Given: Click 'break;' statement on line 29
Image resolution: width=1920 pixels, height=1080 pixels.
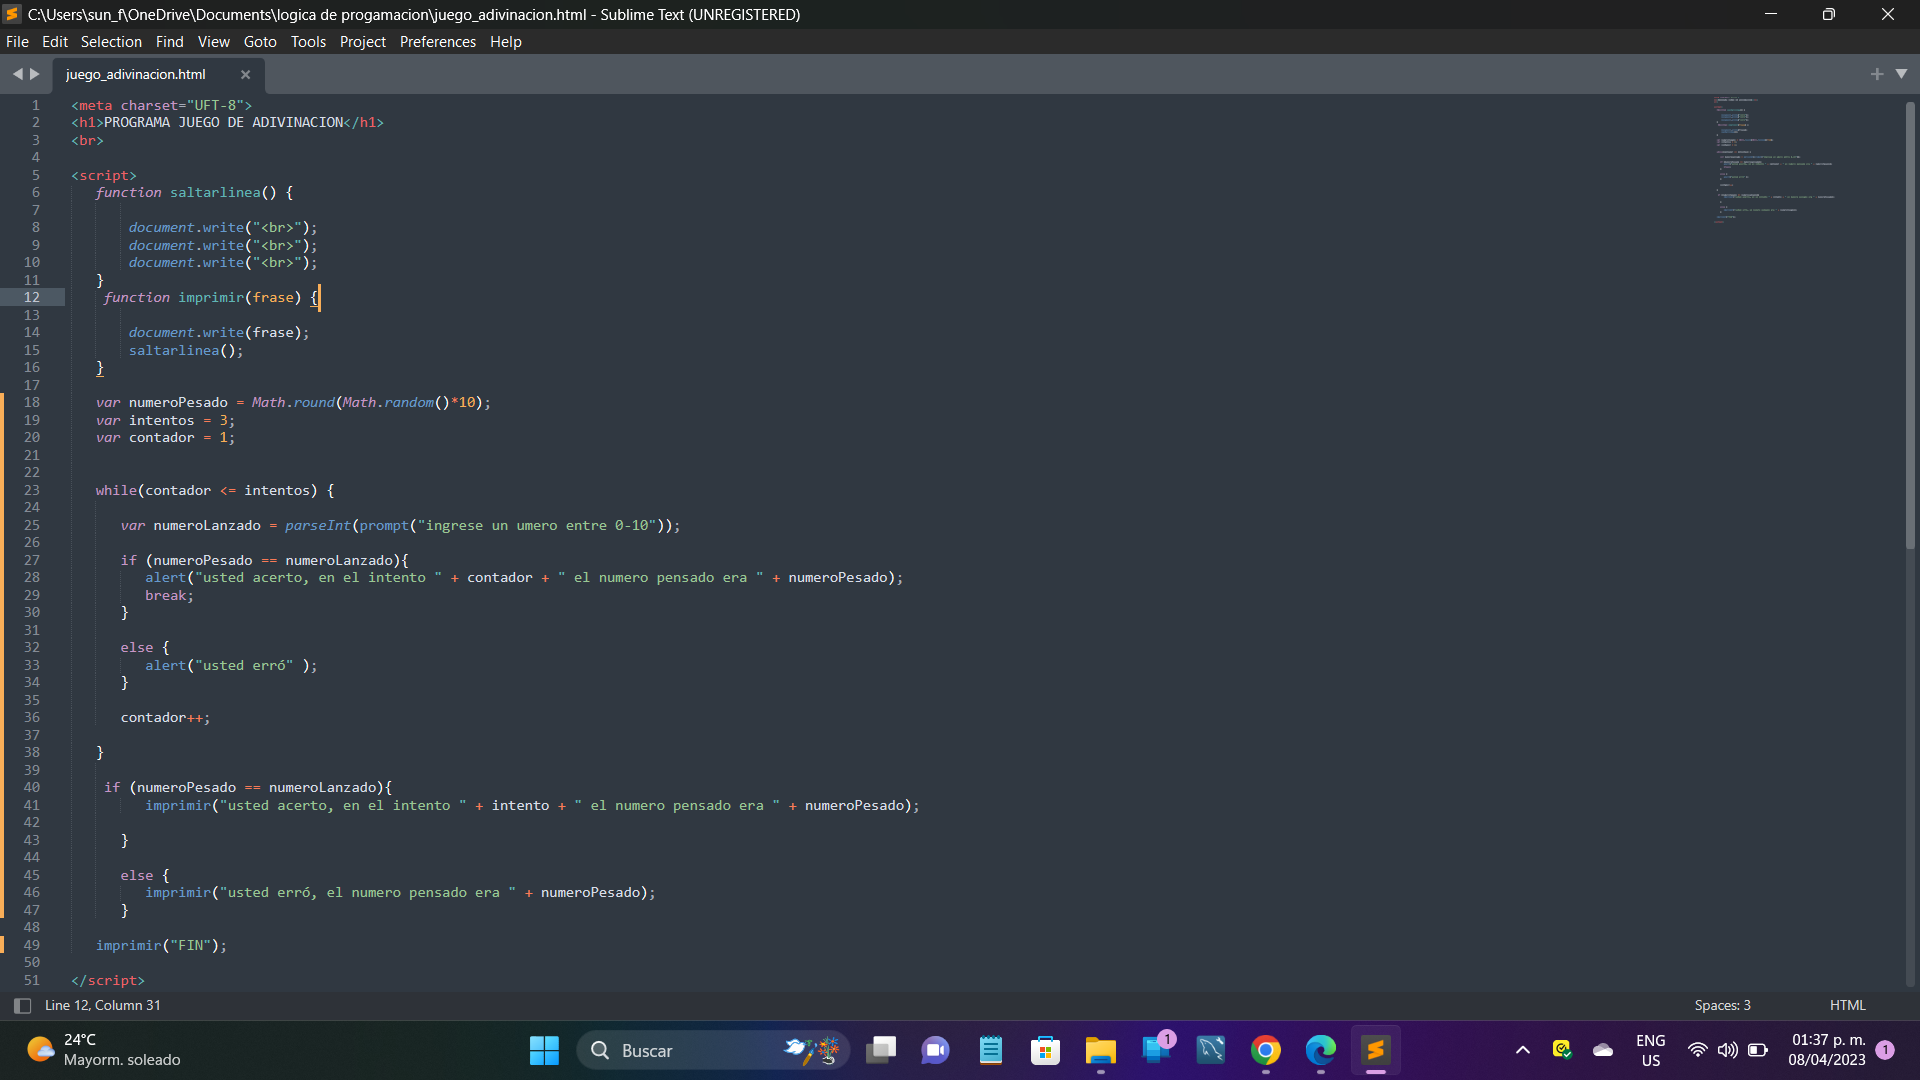Looking at the screenshot, I should coord(169,595).
